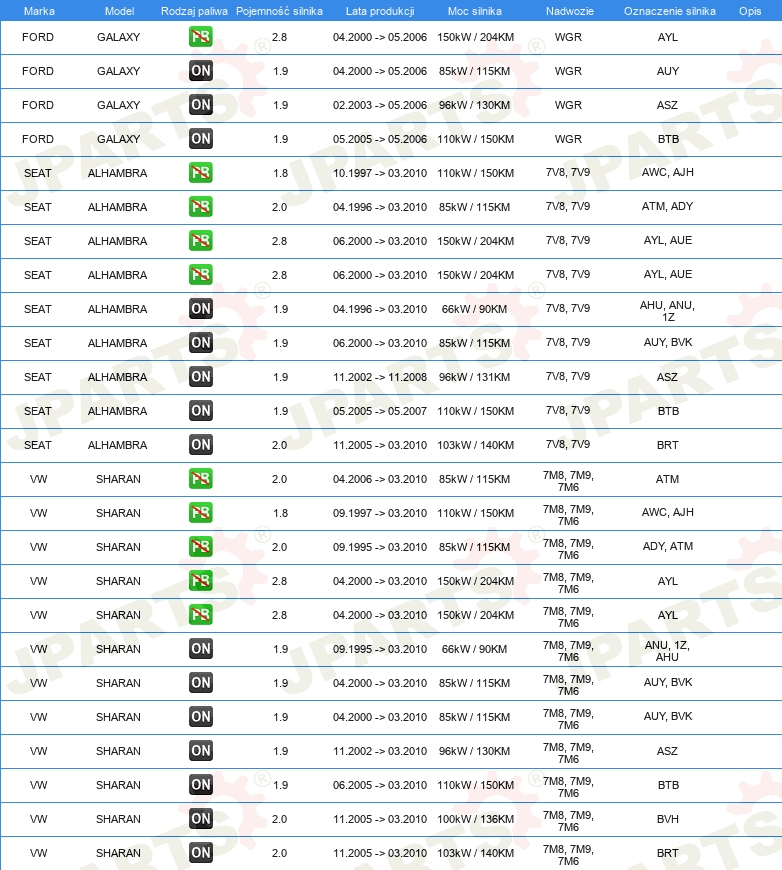Screen dimensions: 782x870
Task: Click petrol icon in VW Sharan 1.8 row
Action: click(x=200, y=513)
